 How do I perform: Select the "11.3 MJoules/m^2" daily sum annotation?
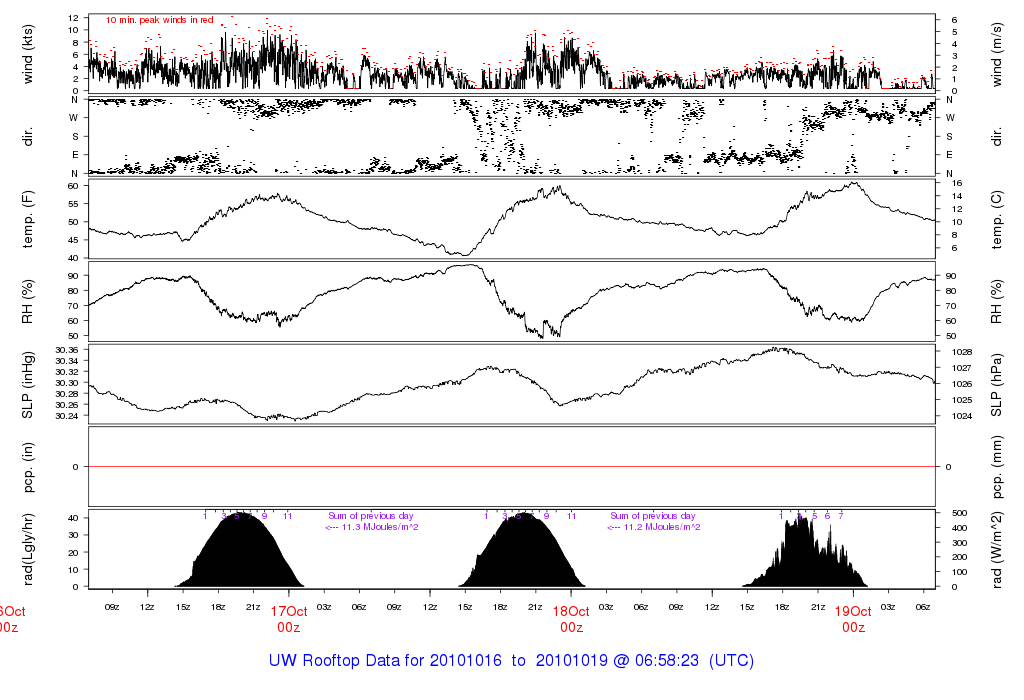coord(372,527)
